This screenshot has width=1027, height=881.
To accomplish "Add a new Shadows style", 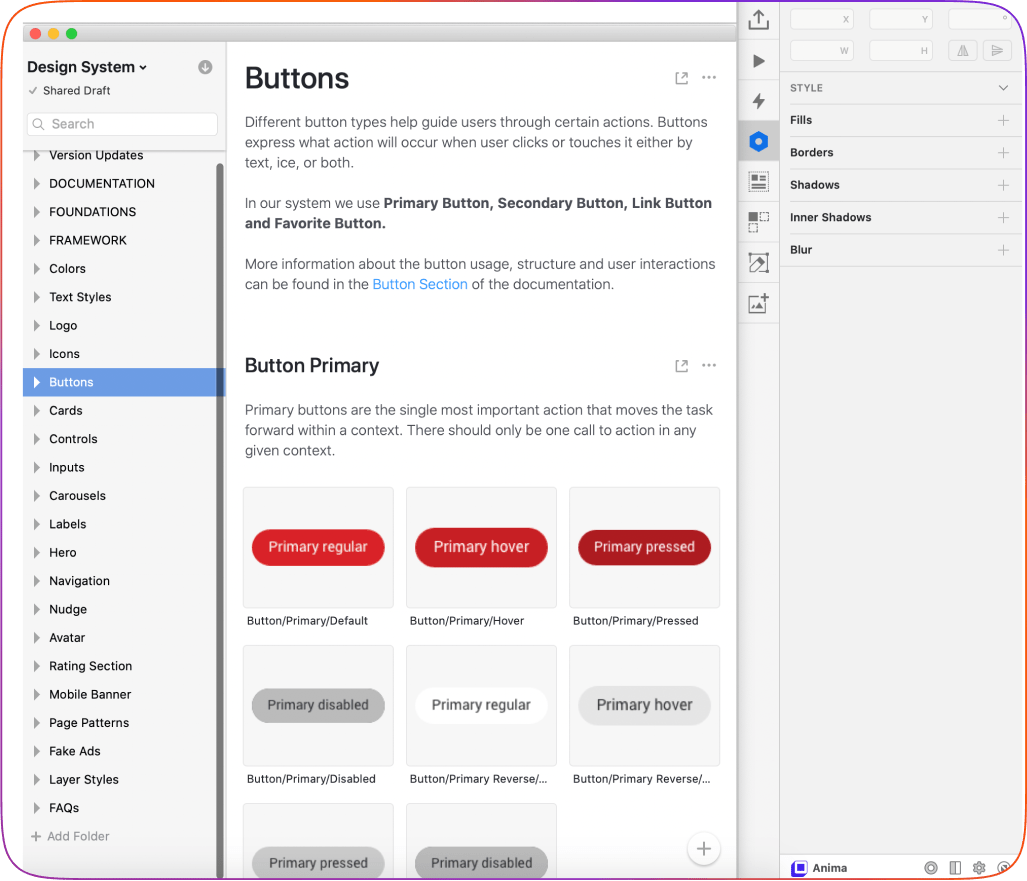I will click(1003, 185).
